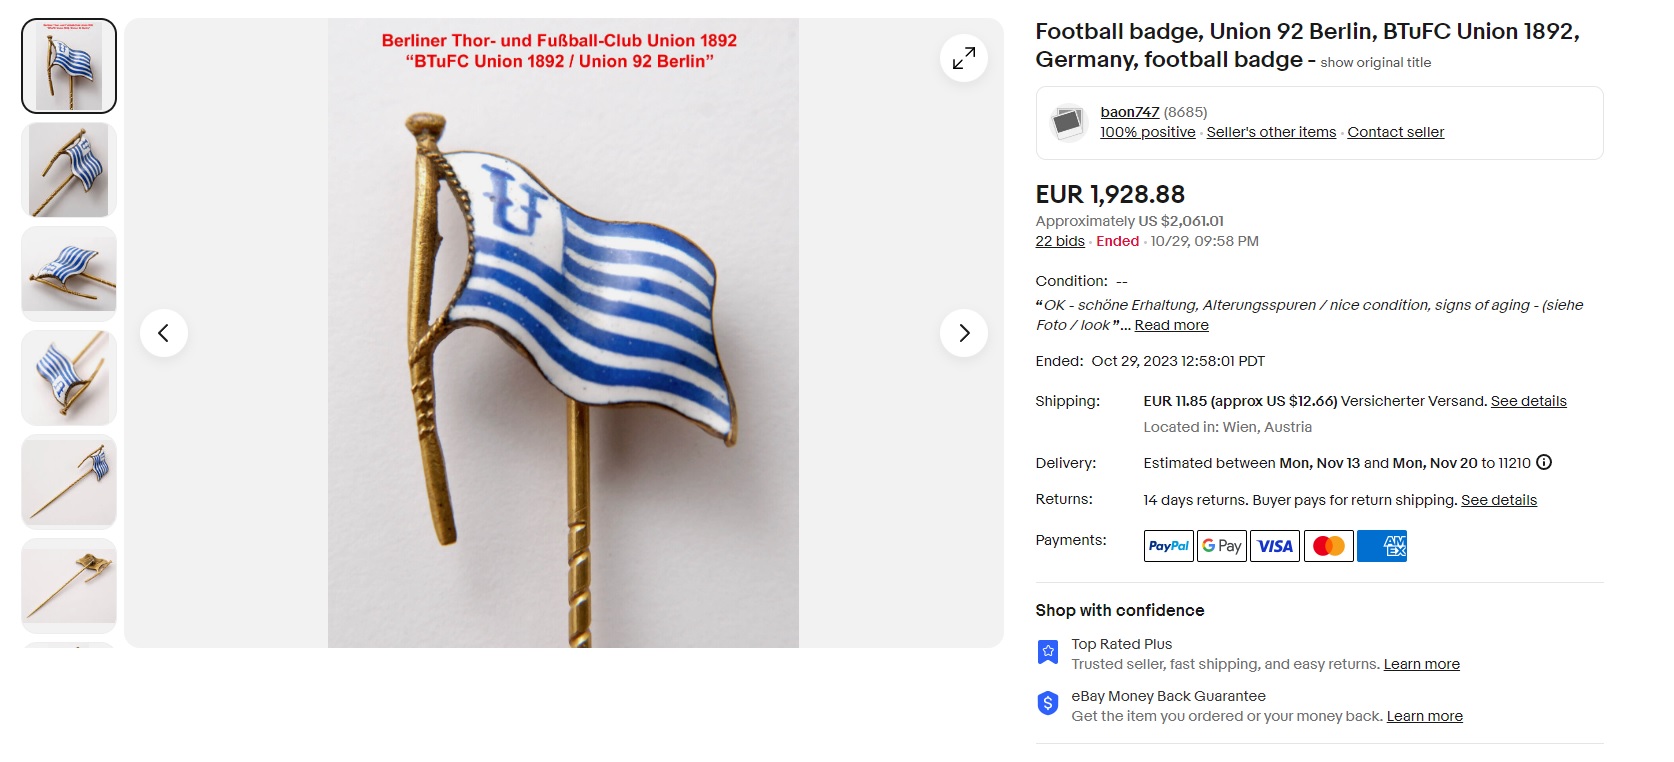
Task: Expand the main image to fullscreen
Action: click(963, 59)
